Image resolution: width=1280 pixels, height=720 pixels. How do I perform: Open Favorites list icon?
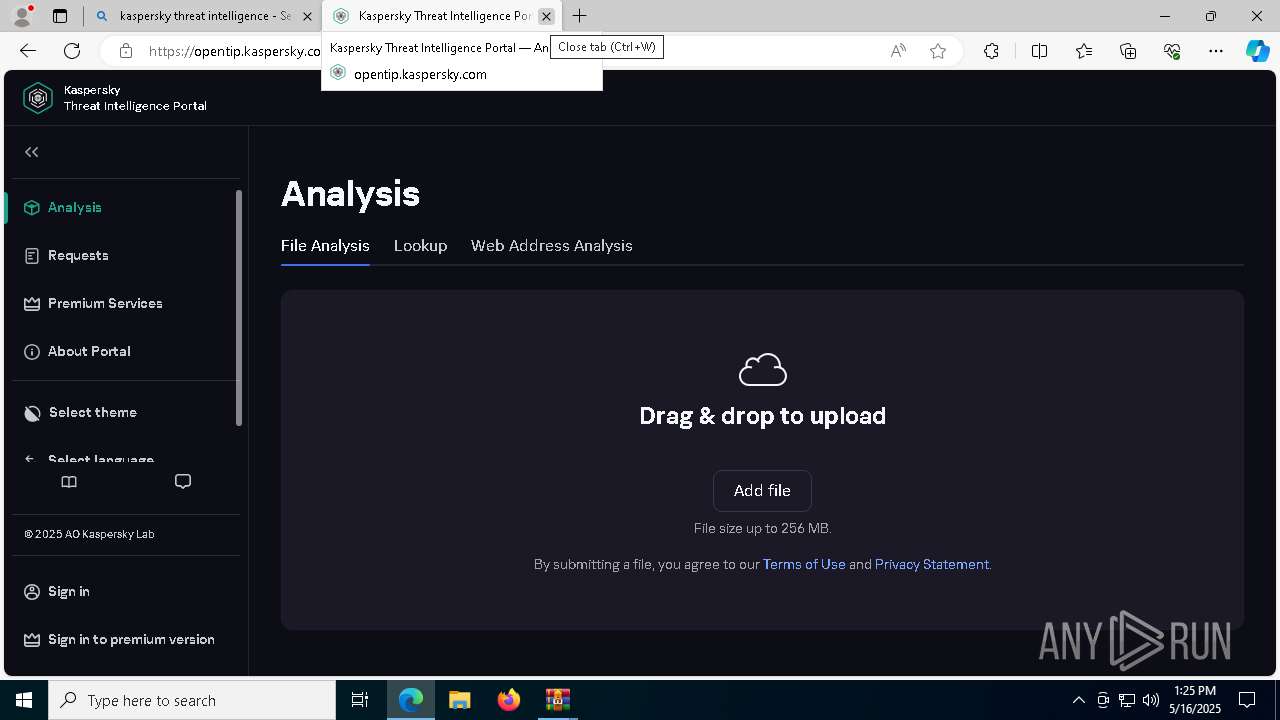[1084, 51]
